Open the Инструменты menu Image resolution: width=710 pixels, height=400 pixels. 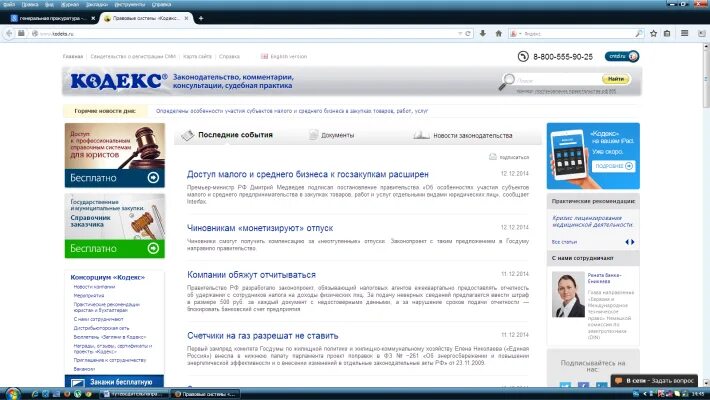point(130,4)
